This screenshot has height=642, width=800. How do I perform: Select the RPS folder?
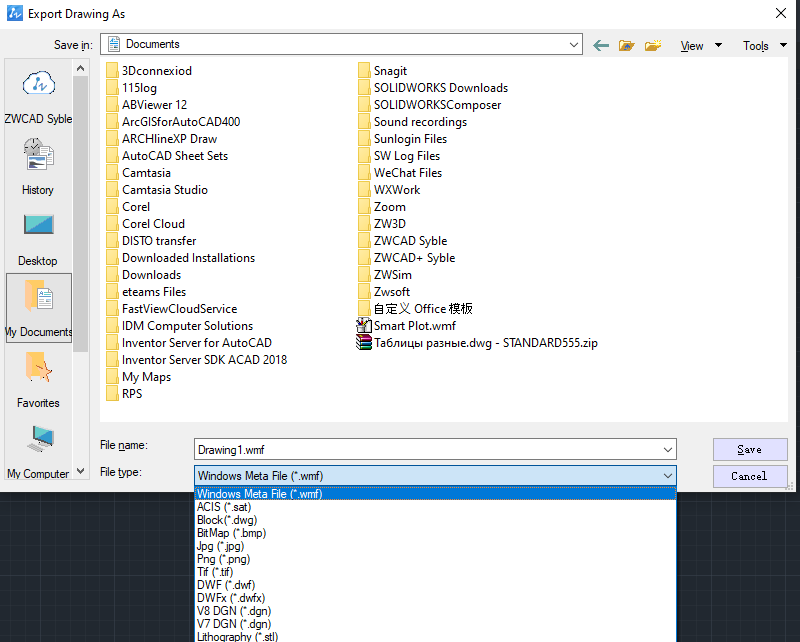124,394
